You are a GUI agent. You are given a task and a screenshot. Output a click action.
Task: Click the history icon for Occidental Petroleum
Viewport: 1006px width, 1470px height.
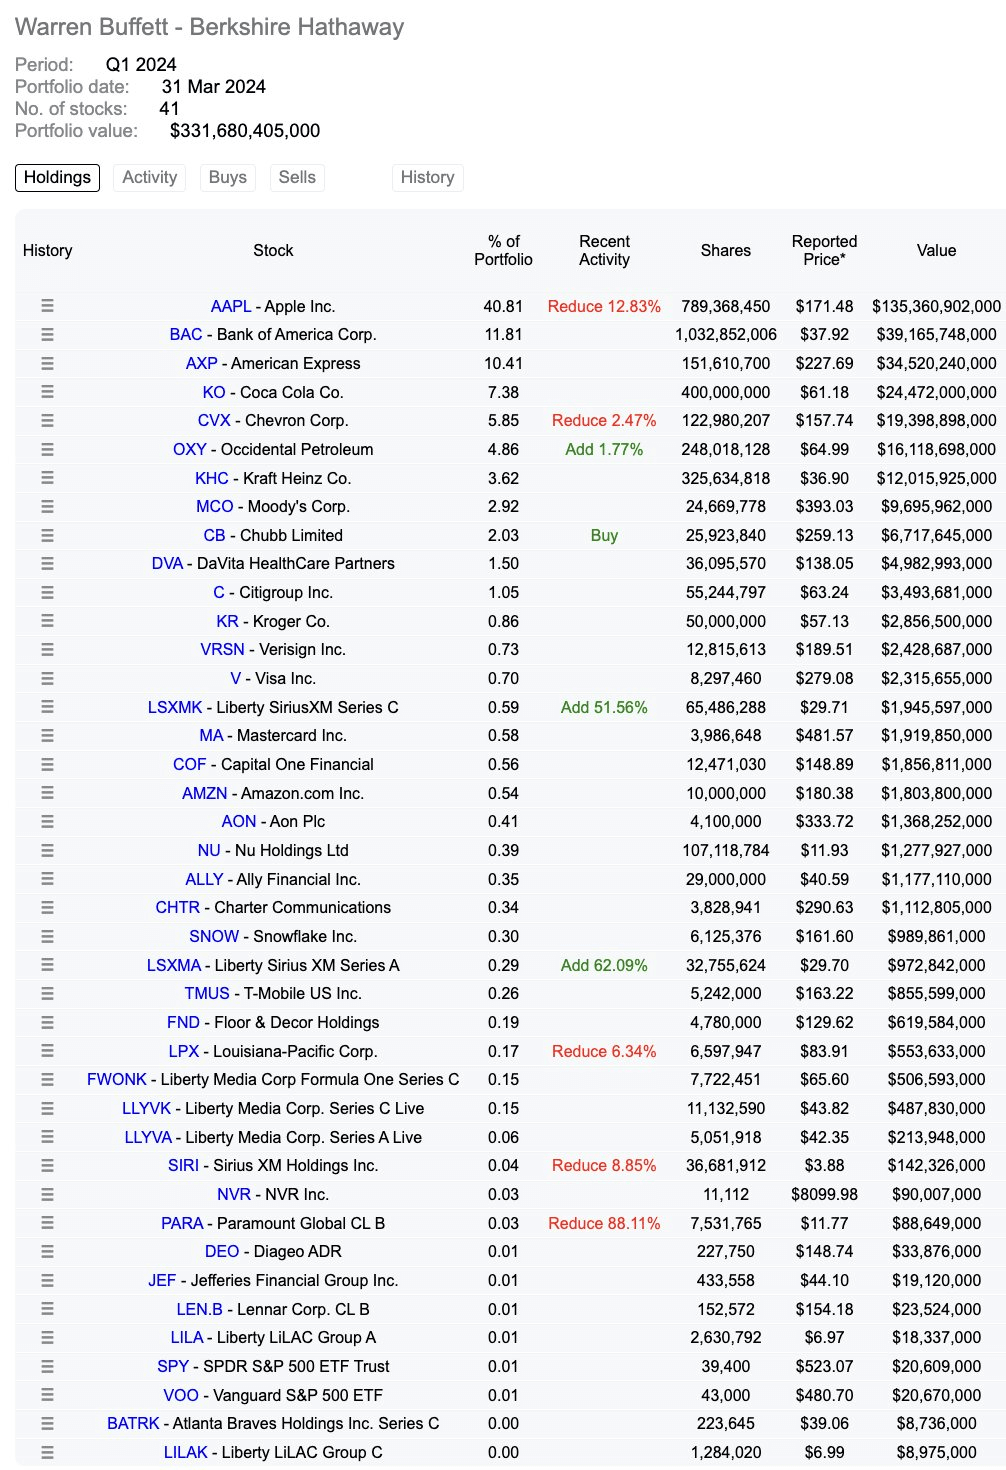point(47,449)
